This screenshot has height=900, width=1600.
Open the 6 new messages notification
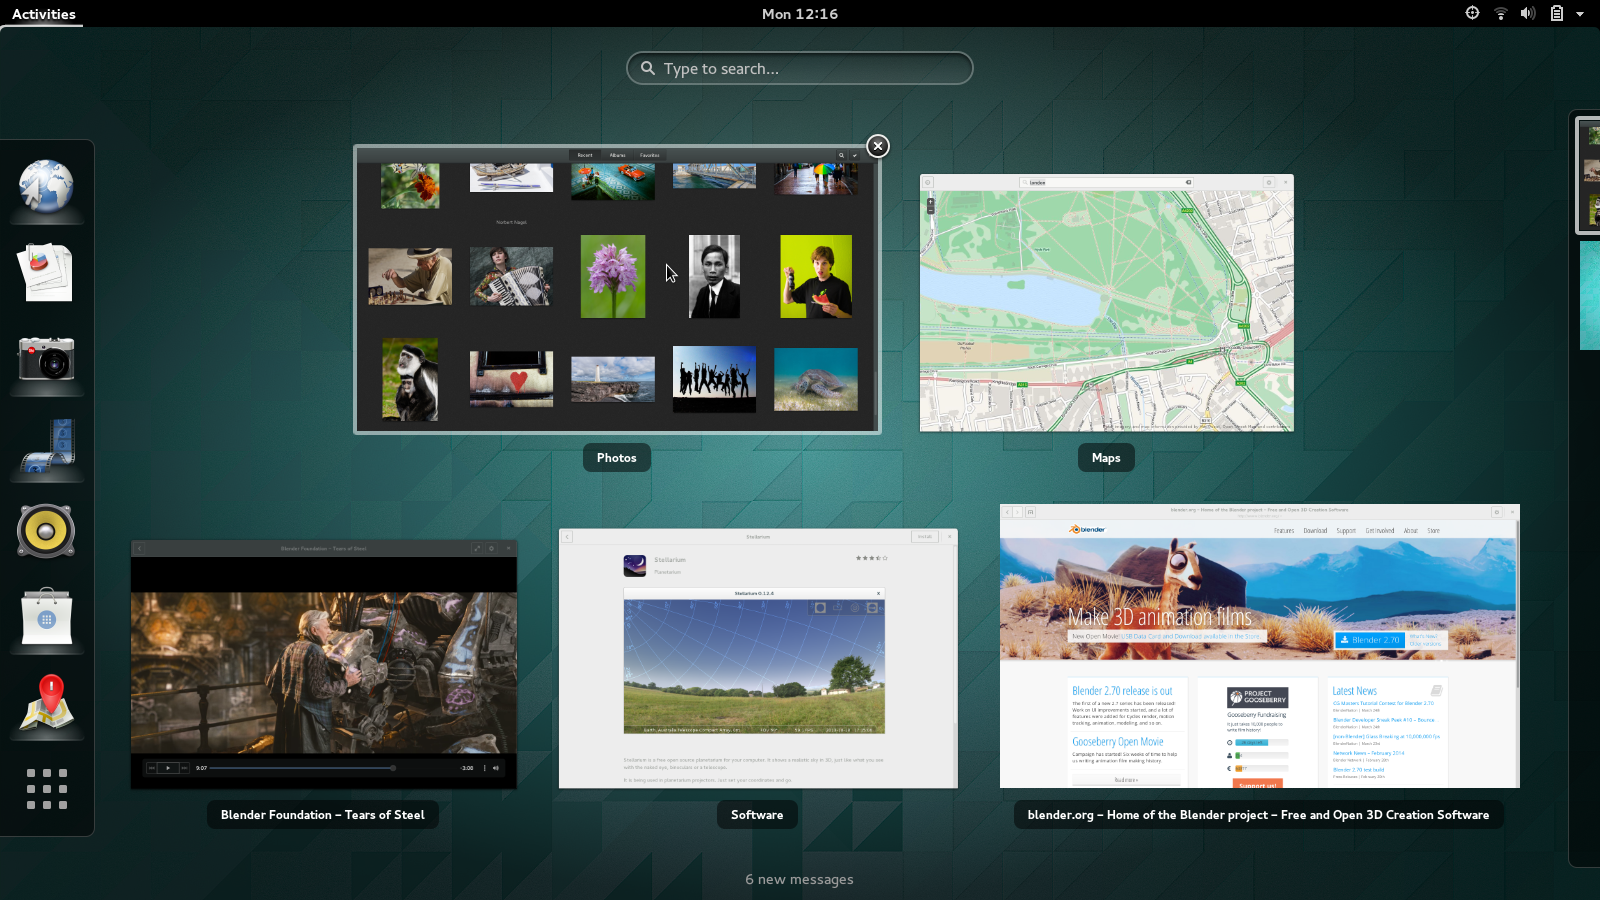pos(799,879)
